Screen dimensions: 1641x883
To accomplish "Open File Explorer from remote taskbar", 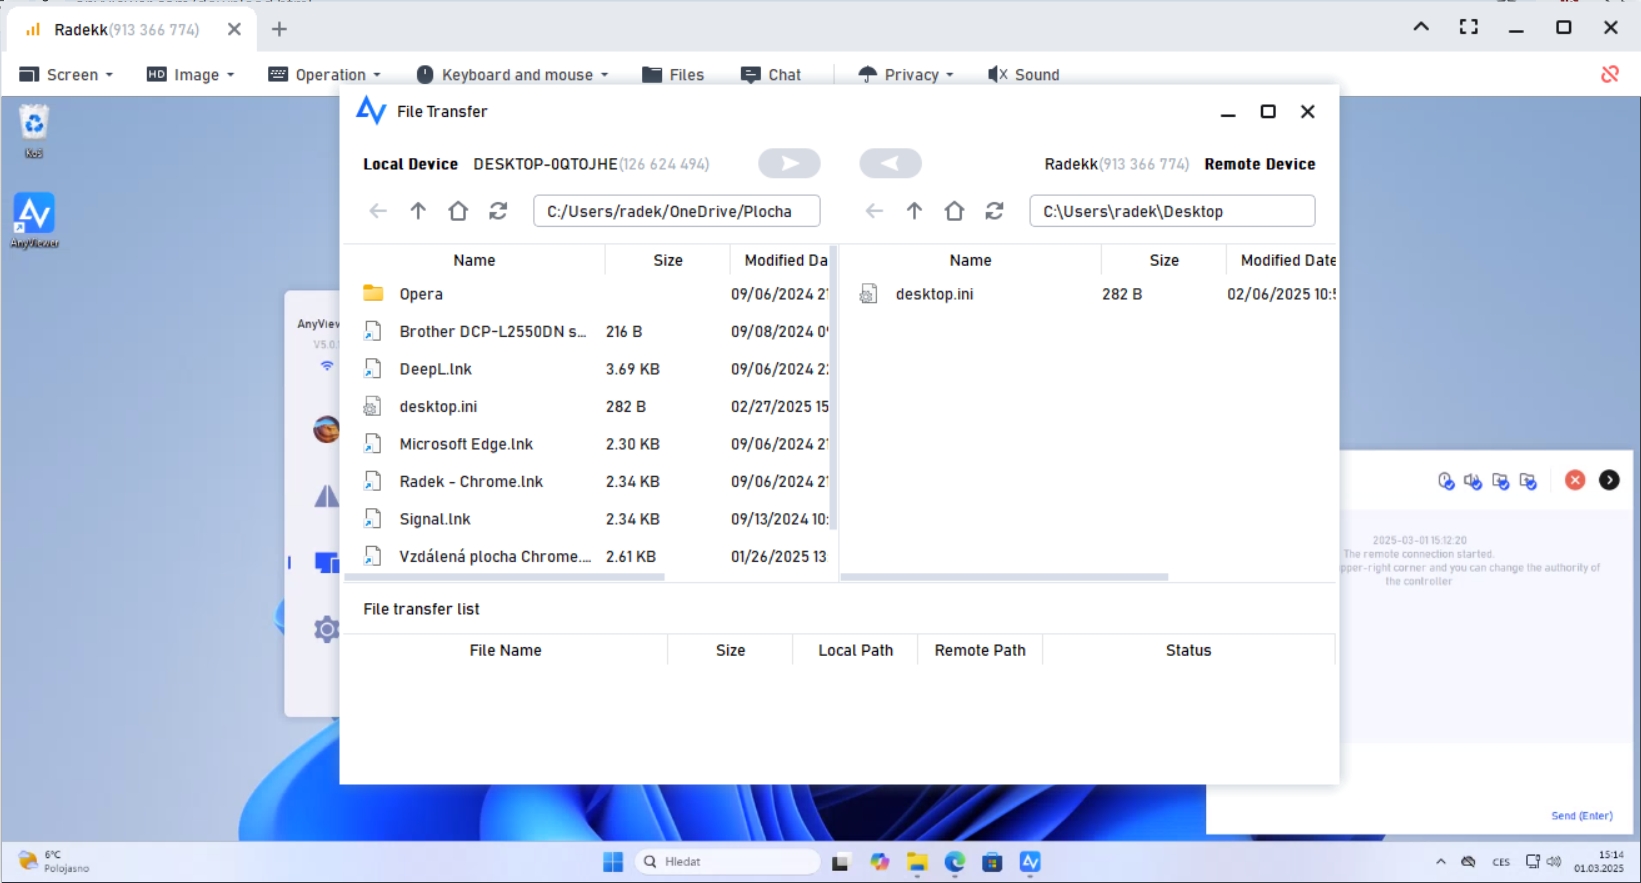I will pos(917,862).
